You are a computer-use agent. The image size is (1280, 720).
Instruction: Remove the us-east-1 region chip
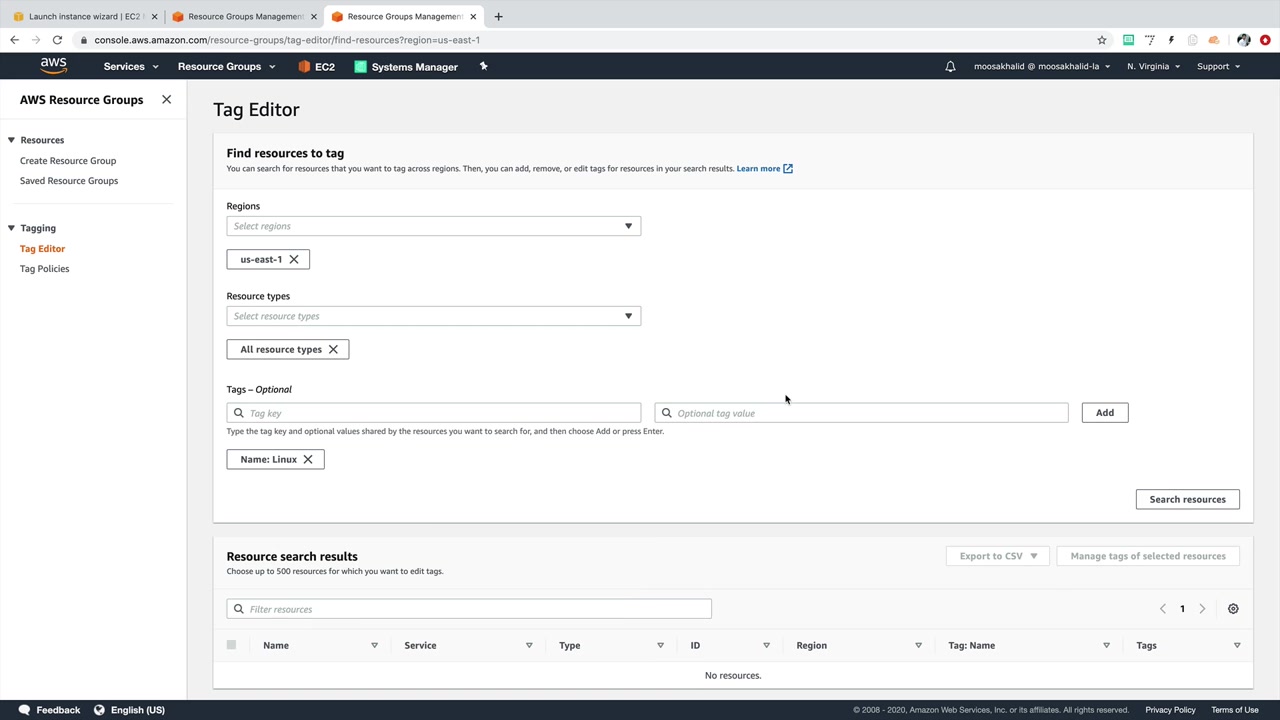click(294, 259)
